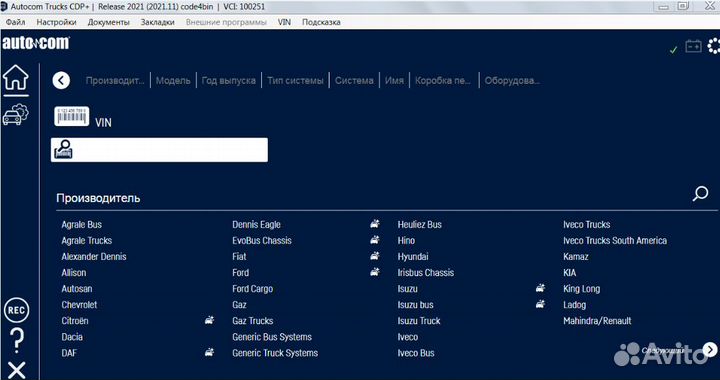Select Heuliez Bus manufacturer
This screenshot has width=720, height=380.
420,224
